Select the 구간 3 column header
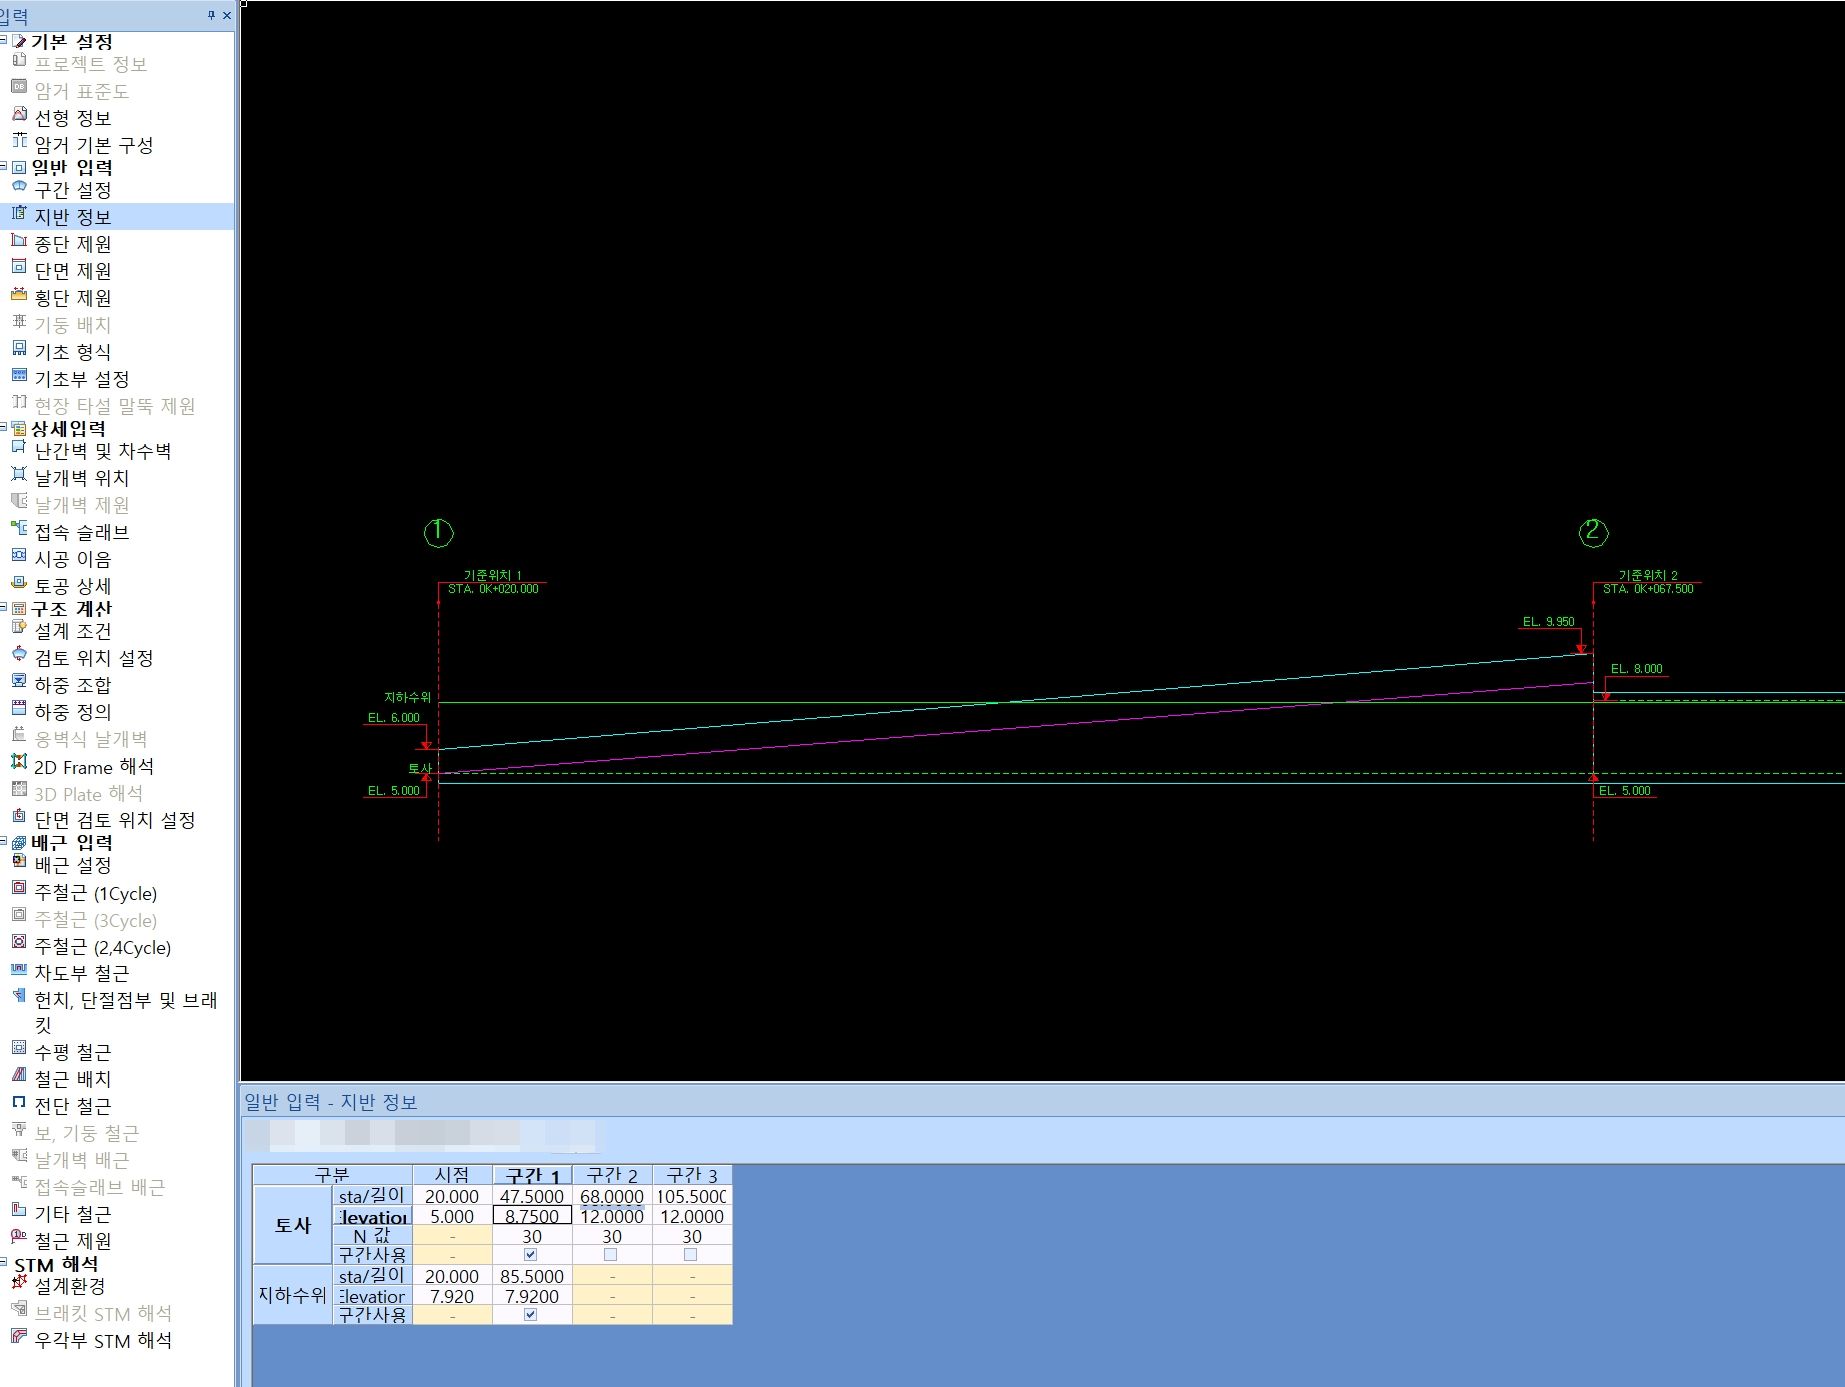This screenshot has height=1387, width=1845. click(x=692, y=1175)
